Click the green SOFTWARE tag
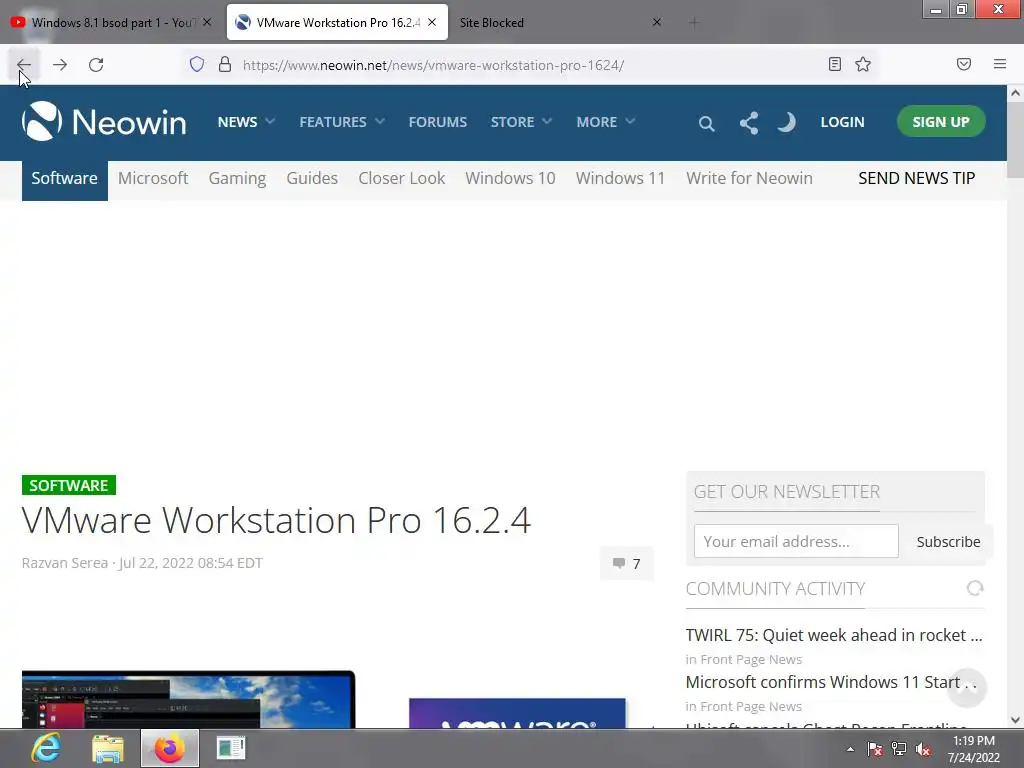The image size is (1024, 768). (x=69, y=485)
